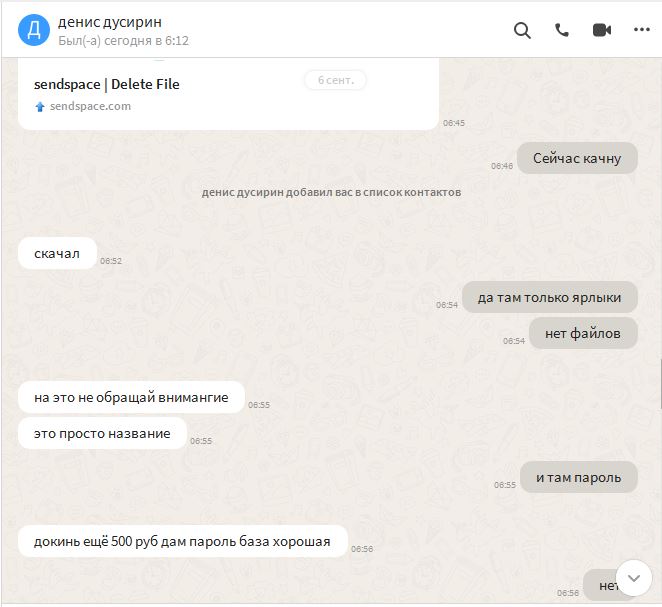This screenshot has height=607, width=662.
Task: Click the sendspace upload arrow icon
Action: pyautogui.click(x=40, y=106)
